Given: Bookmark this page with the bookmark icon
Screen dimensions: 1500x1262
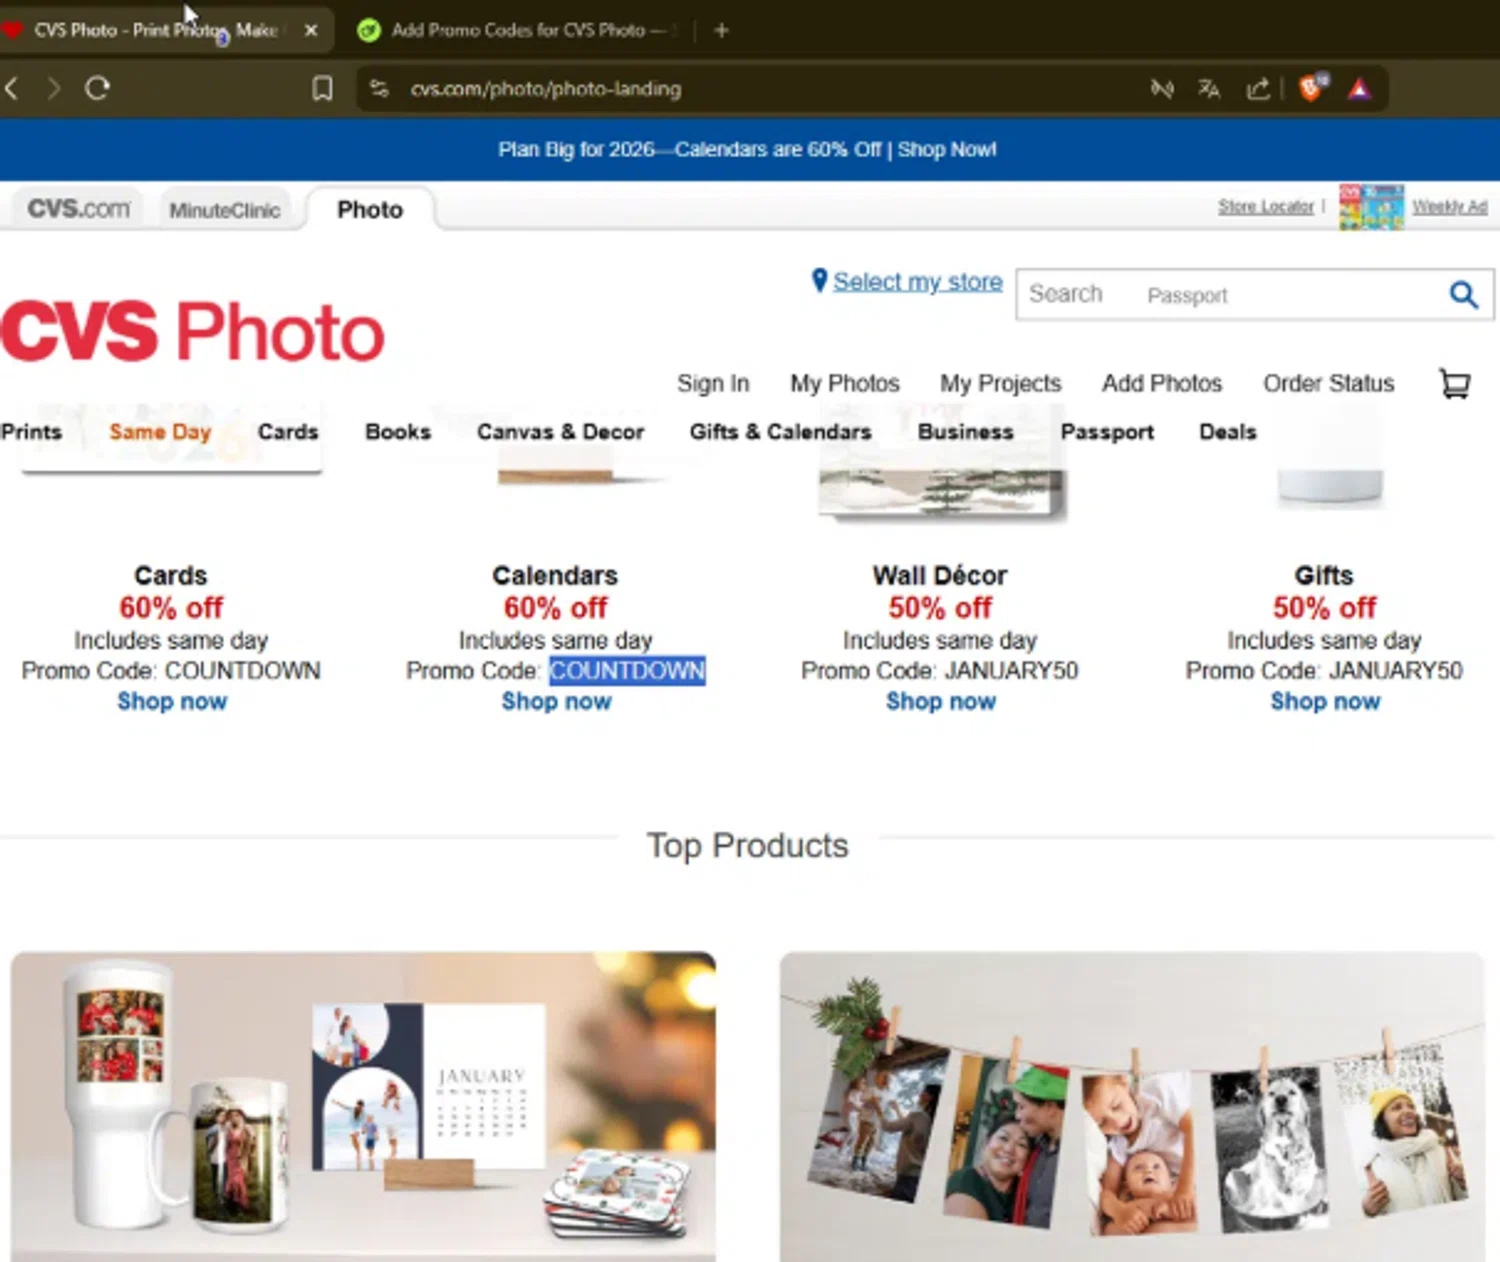Looking at the screenshot, I should (x=322, y=89).
